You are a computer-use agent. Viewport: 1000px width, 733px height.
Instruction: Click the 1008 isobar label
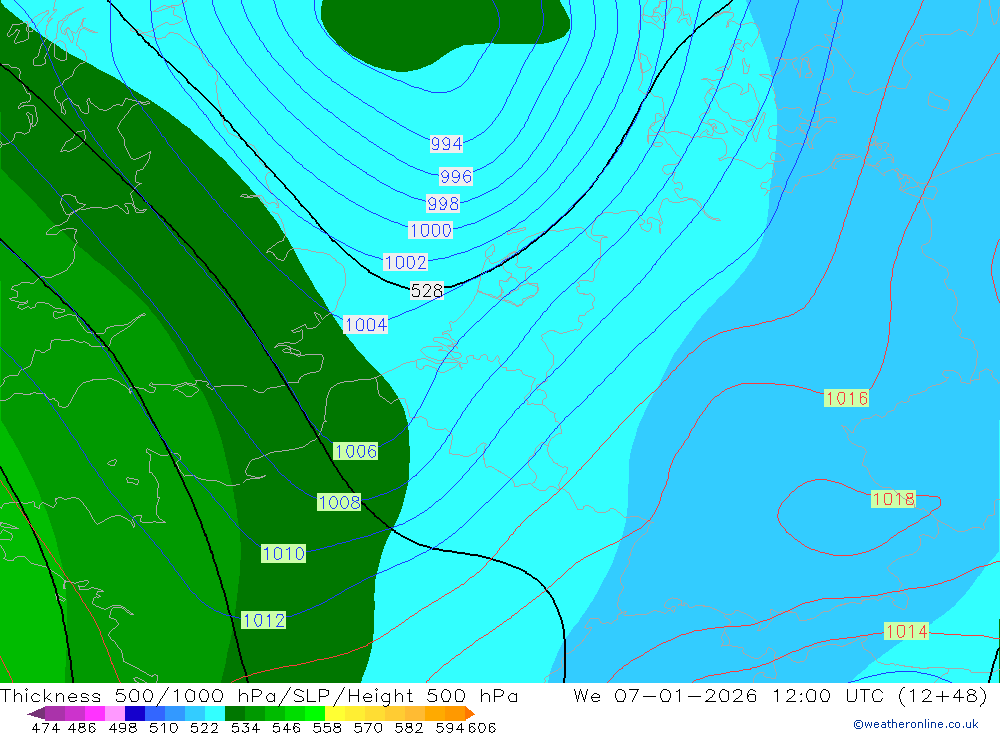(339, 503)
